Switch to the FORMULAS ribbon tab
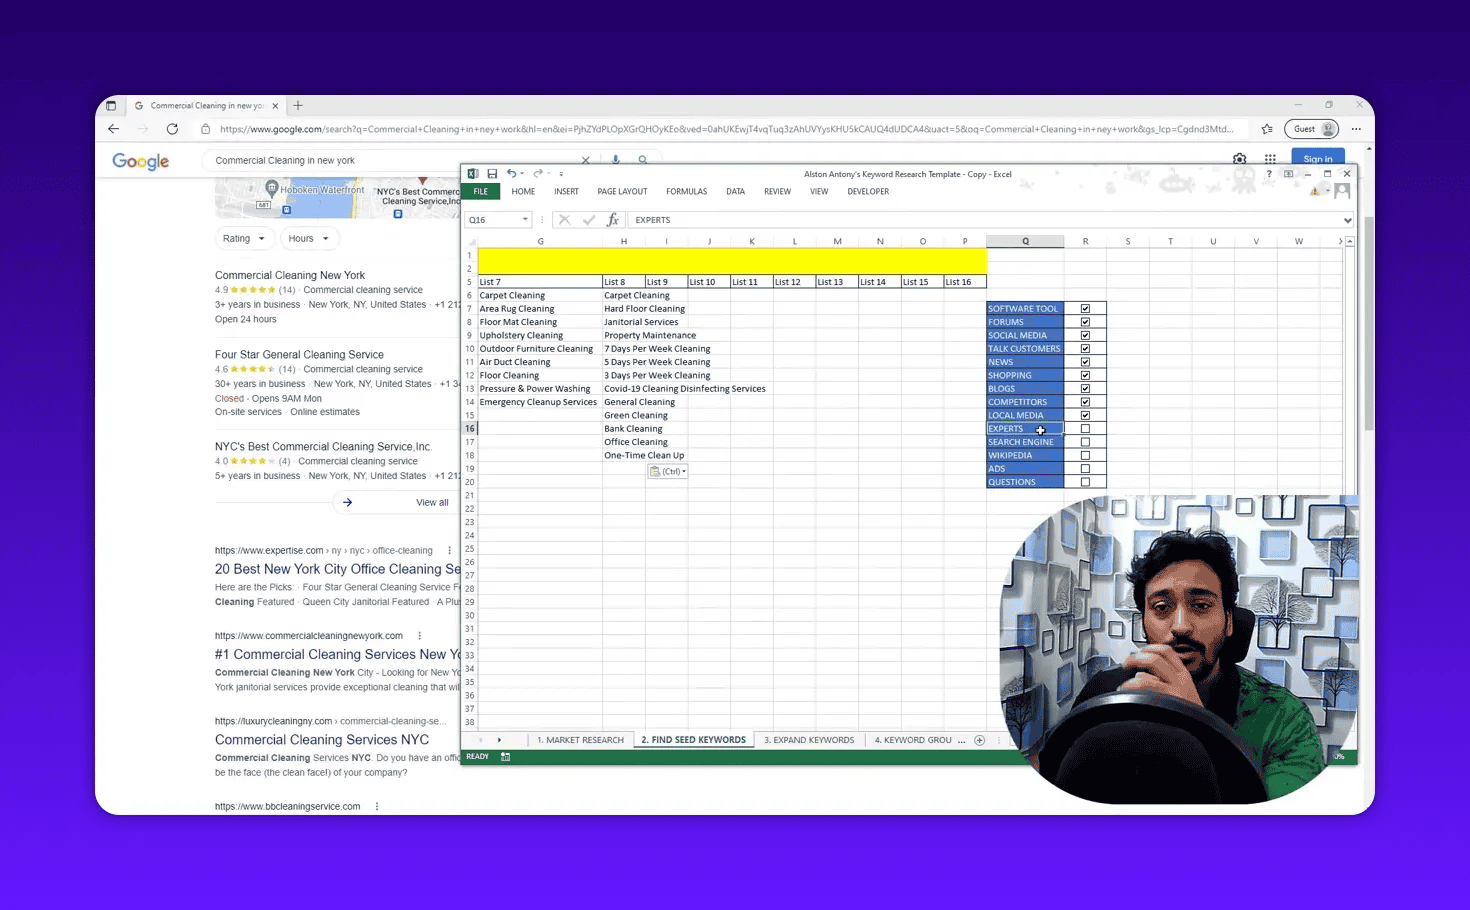The image size is (1470, 910). point(686,191)
